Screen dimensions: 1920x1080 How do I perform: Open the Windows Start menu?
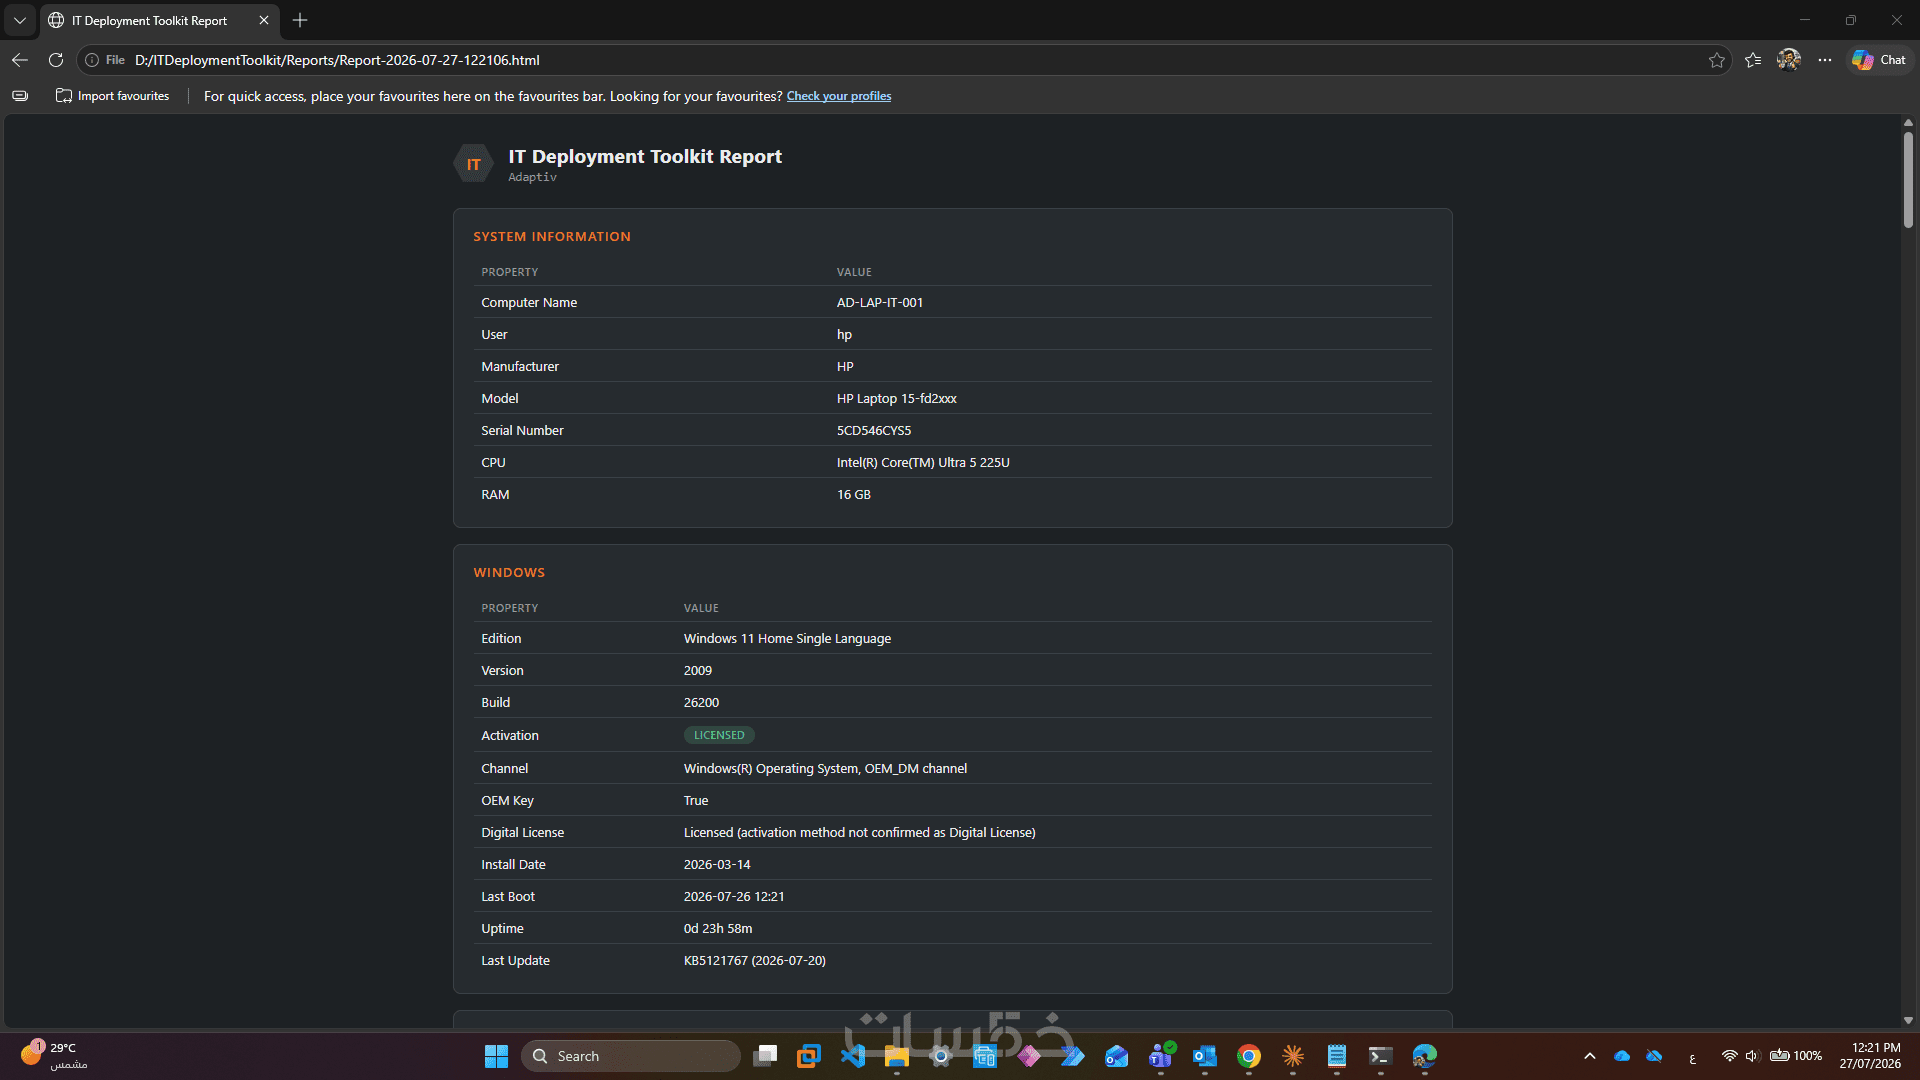(x=496, y=1056)
